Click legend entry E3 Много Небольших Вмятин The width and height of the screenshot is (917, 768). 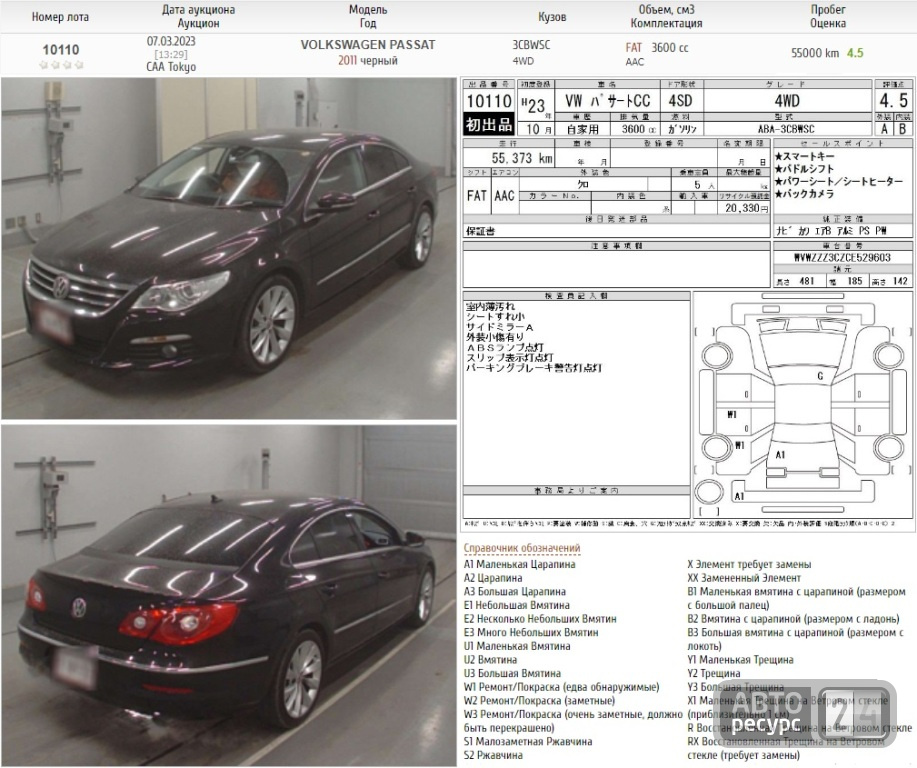(x=531, y=632)
